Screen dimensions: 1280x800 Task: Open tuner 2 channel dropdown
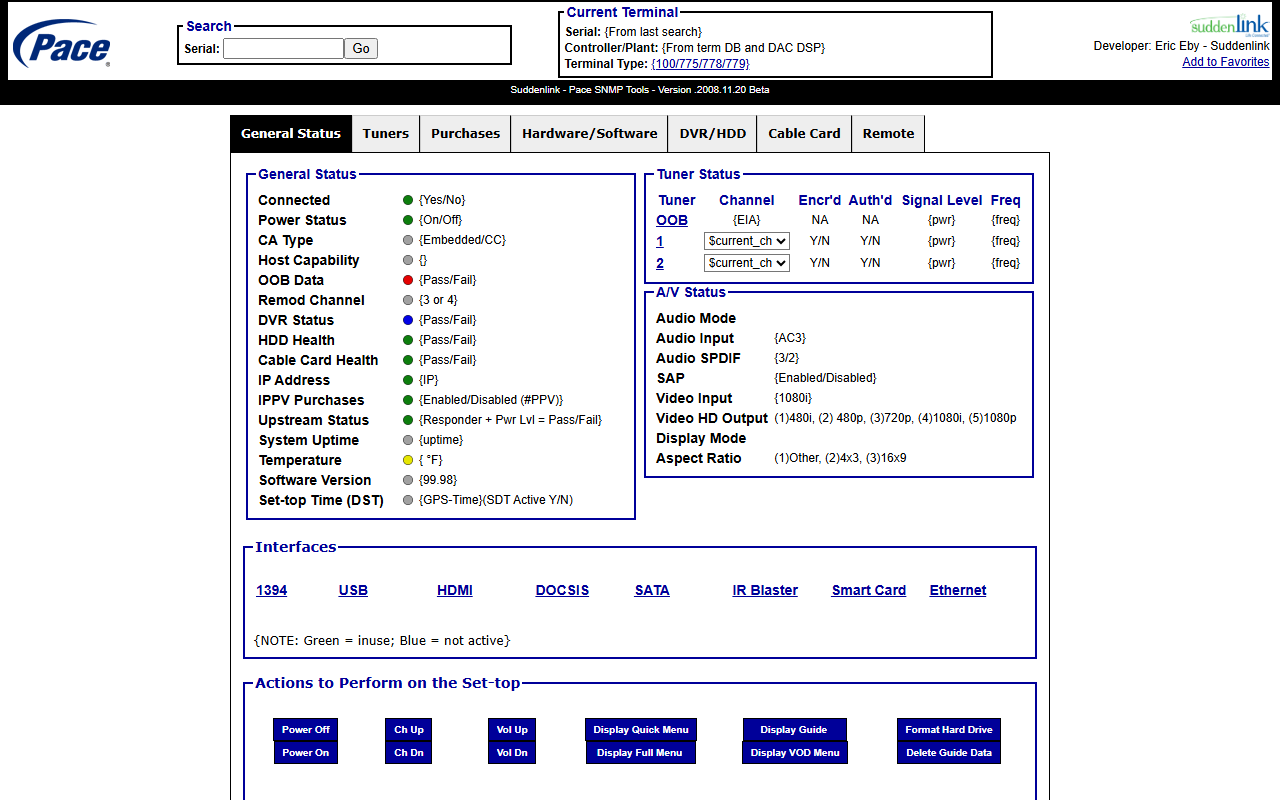(x=747, y=263)
